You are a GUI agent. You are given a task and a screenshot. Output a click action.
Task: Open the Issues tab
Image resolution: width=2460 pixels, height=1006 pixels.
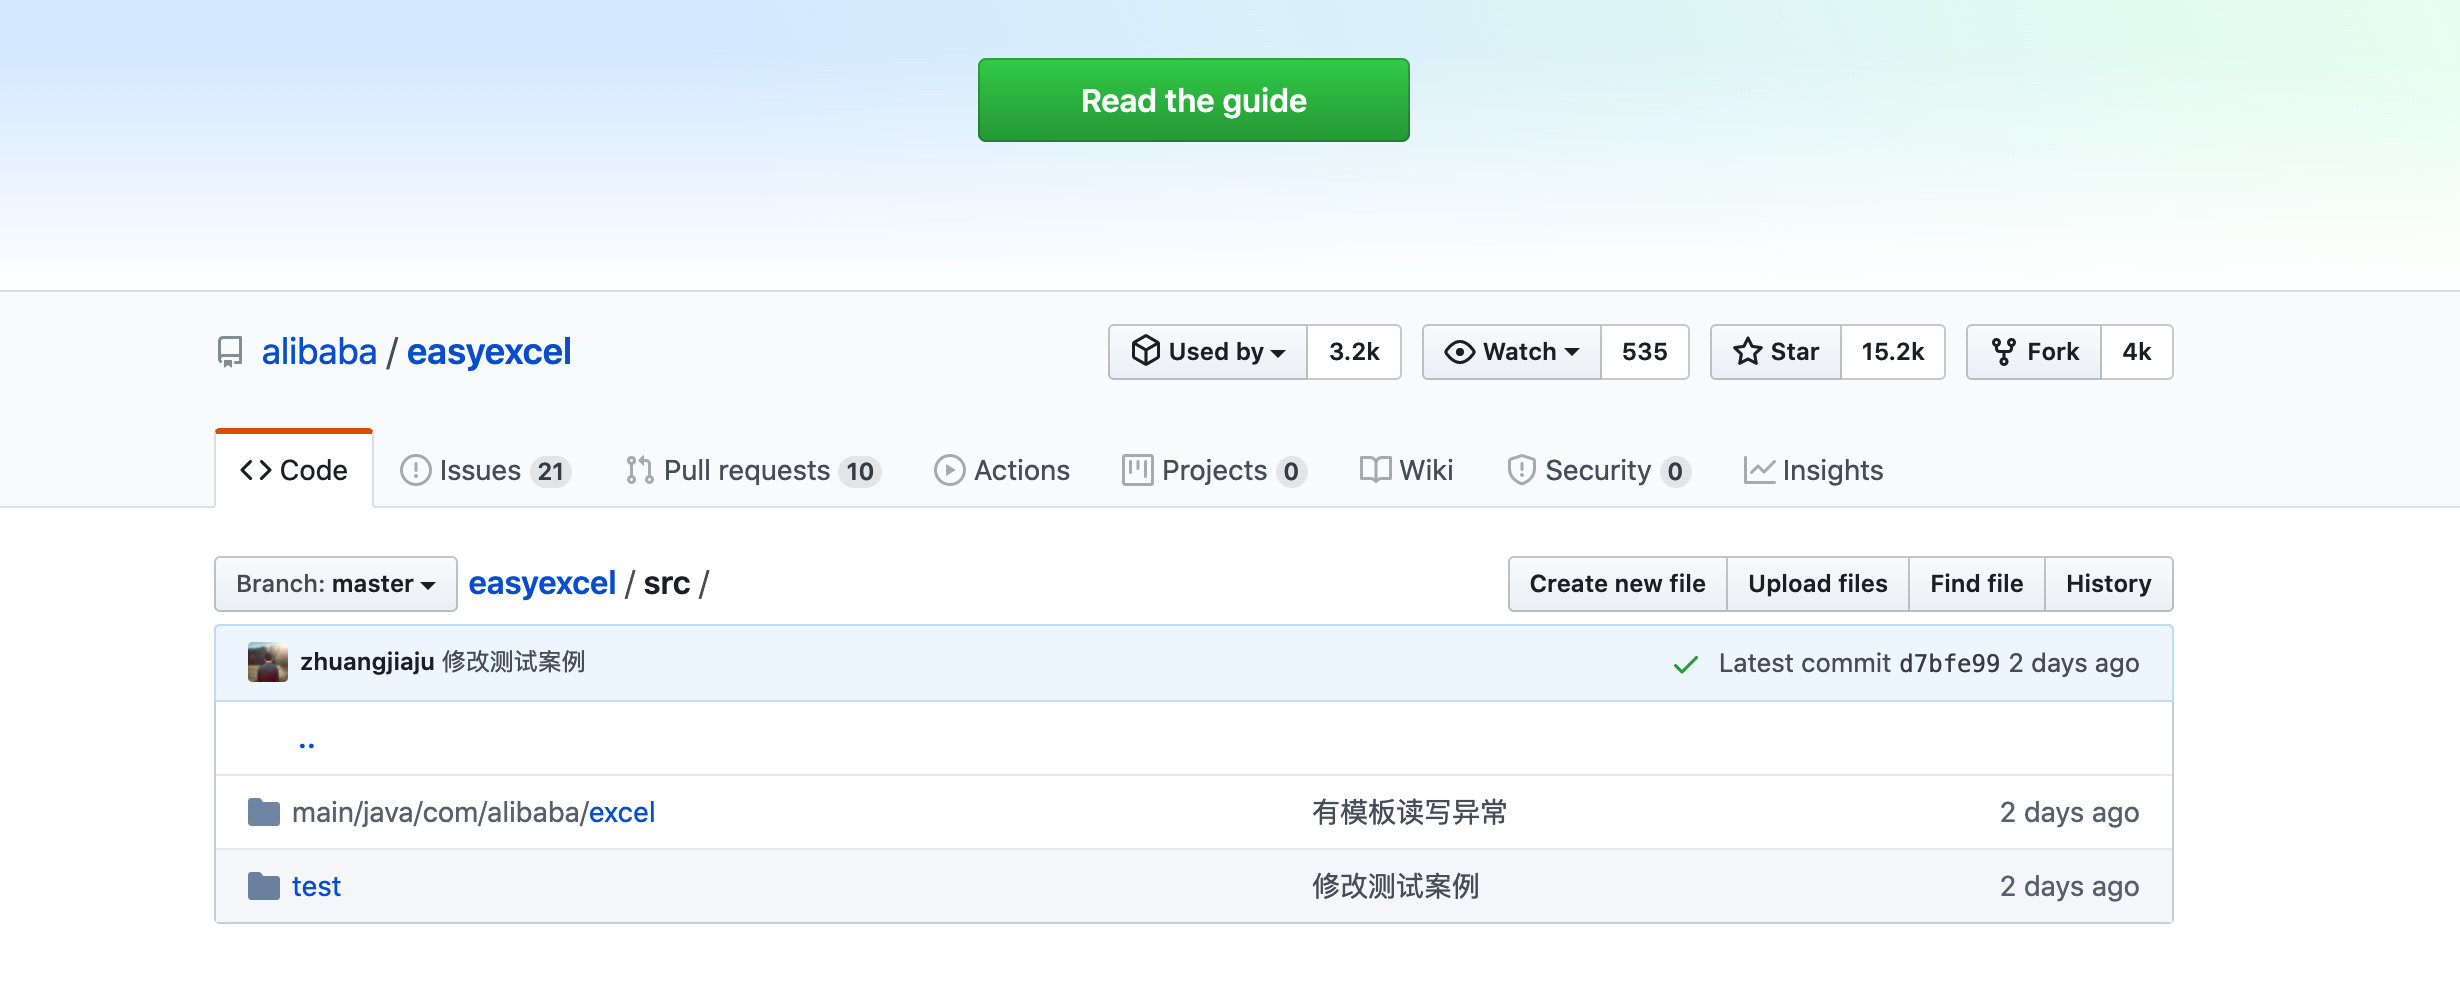pyautogui.click(x=485, y=470)
